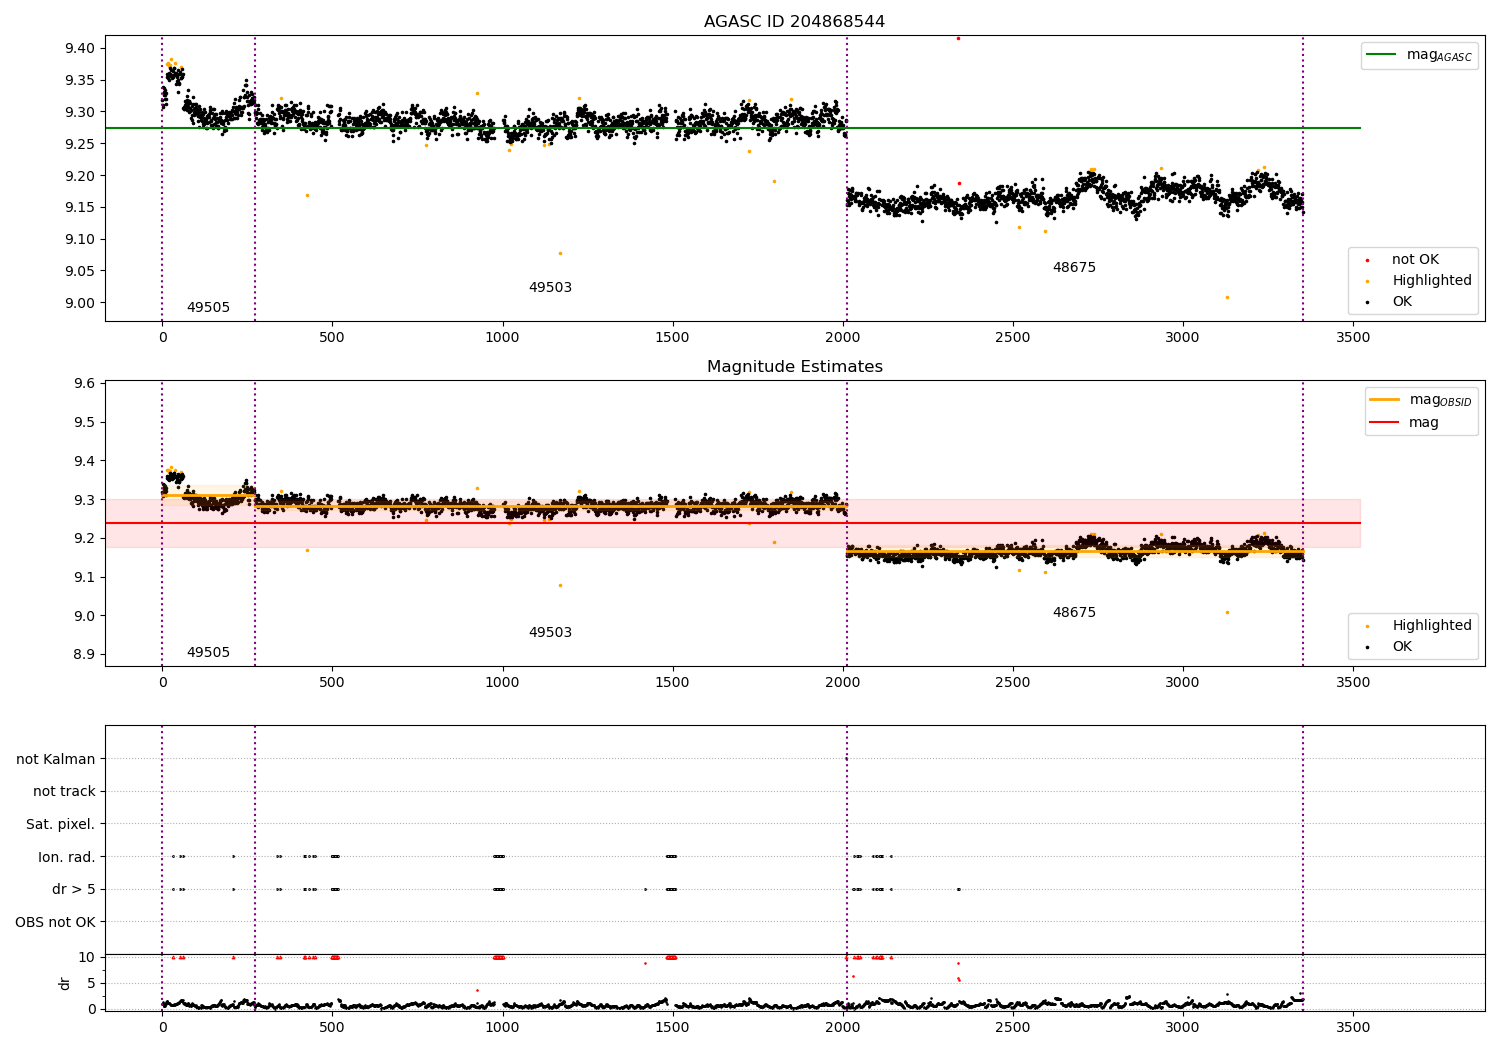Click the 'not Kalman' row label

56,759
